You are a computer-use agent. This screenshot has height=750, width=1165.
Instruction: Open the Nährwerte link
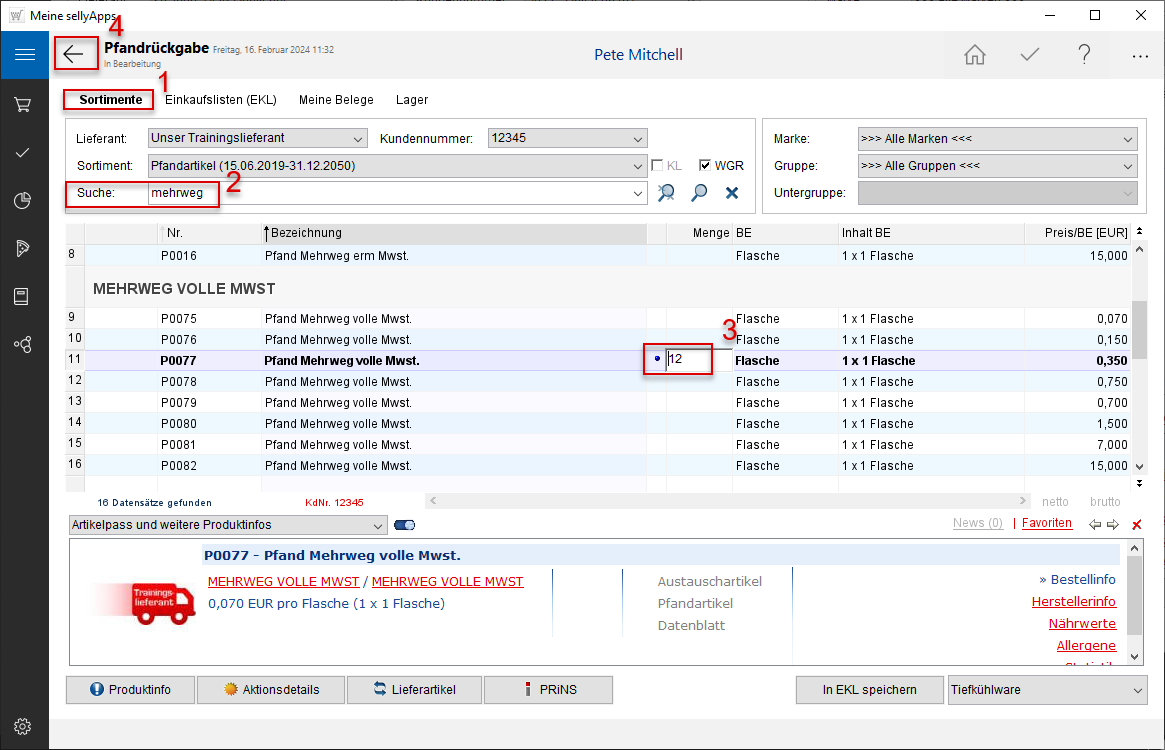(x=1082, y=623)
